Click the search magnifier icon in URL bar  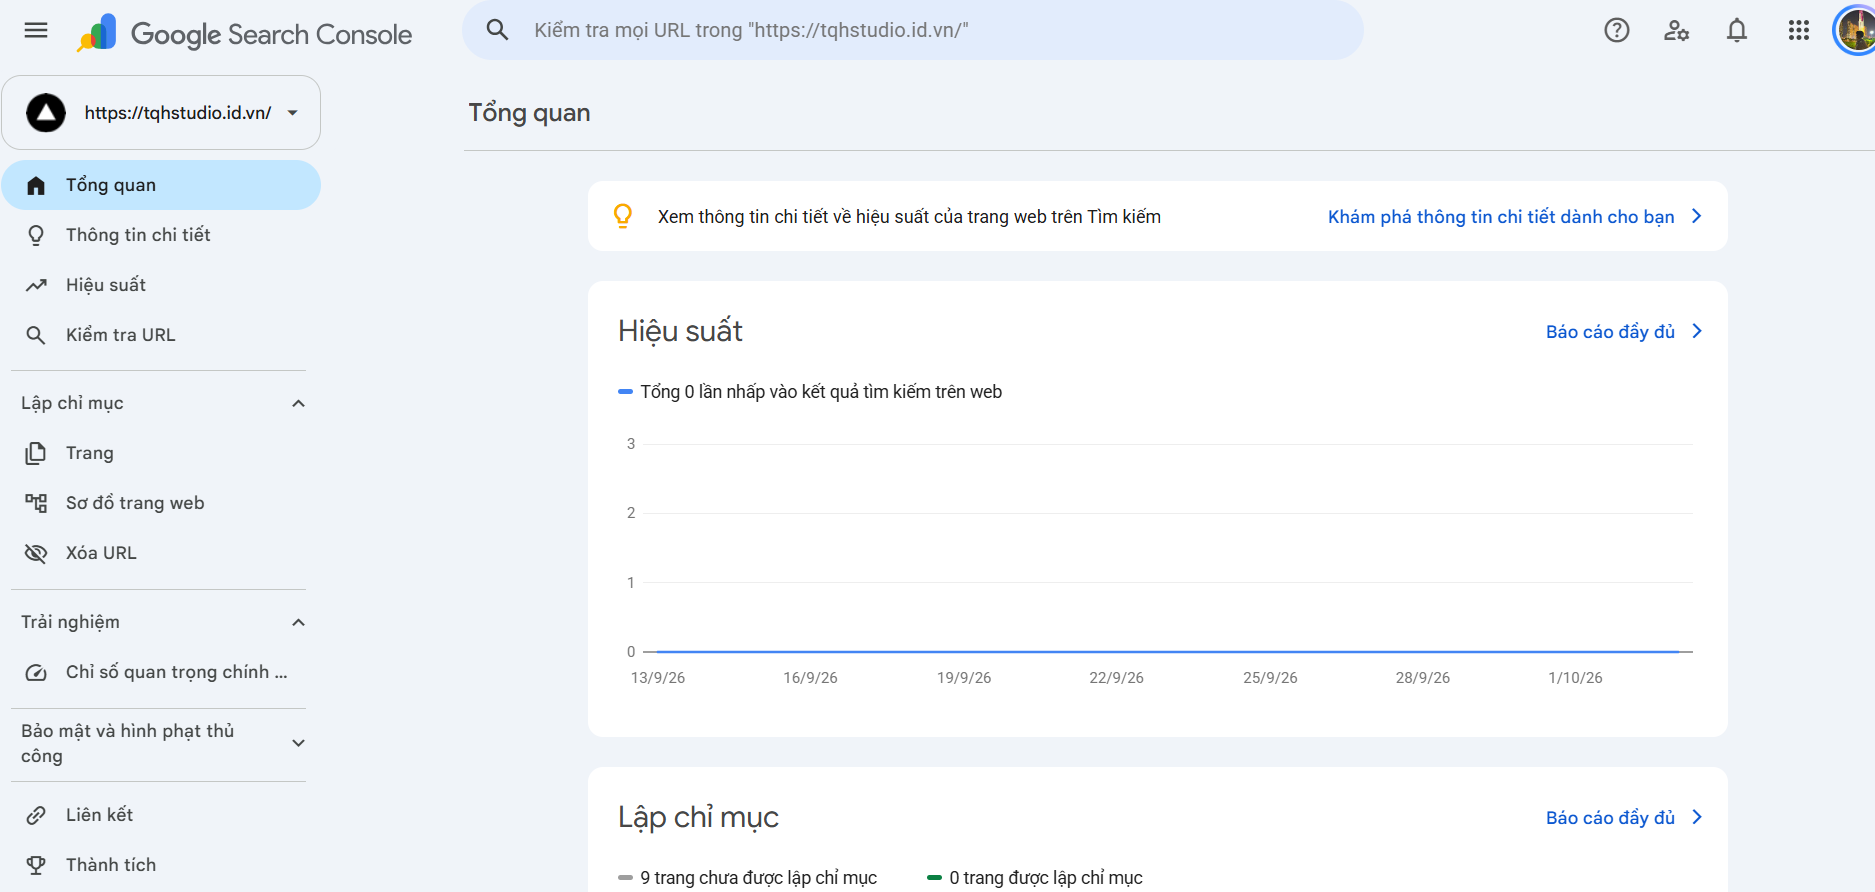[497, 30]
